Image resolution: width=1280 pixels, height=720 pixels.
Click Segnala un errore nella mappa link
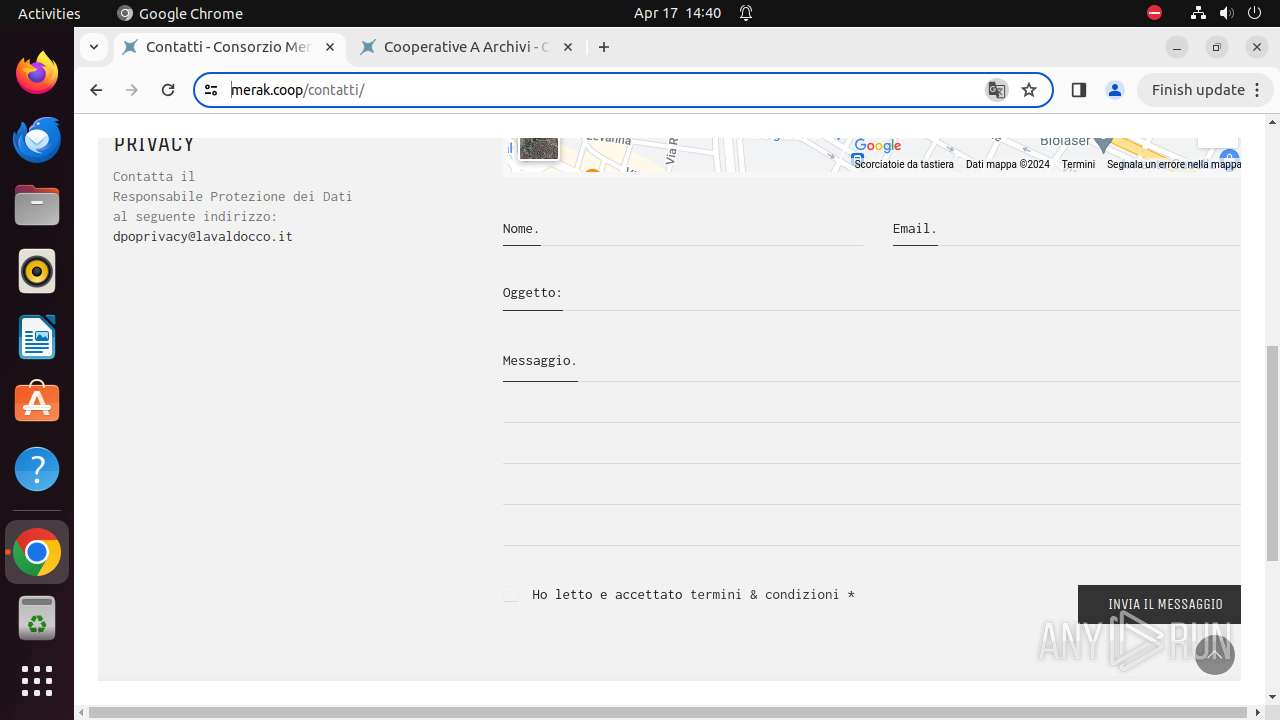1174,165
